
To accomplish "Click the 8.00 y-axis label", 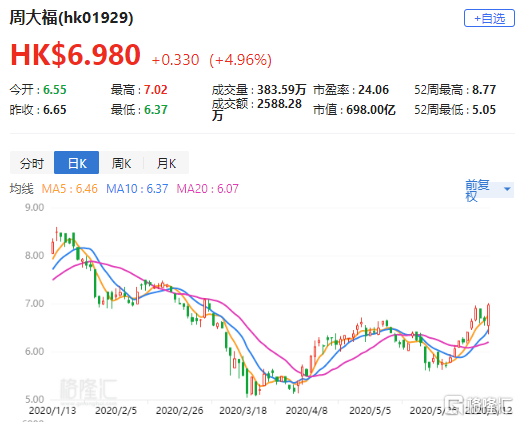I will [x=34, y=256].
